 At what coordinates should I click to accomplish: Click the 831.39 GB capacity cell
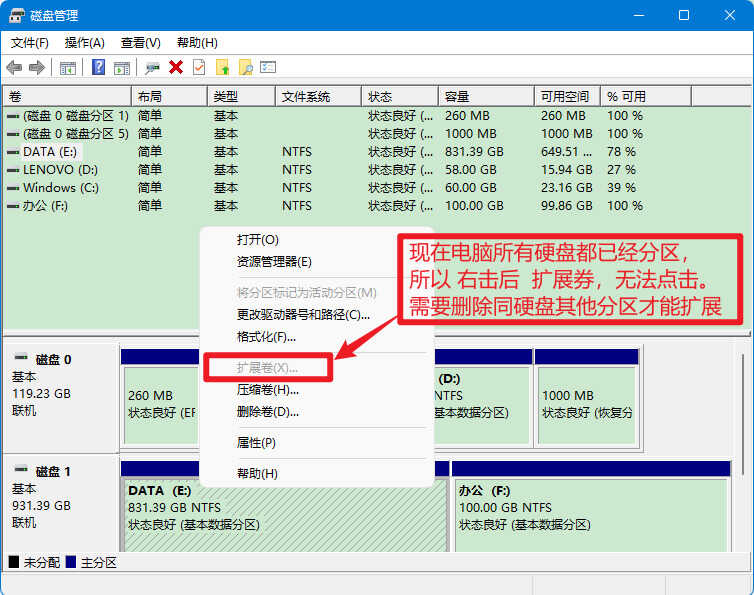click(x=474, y=152)
